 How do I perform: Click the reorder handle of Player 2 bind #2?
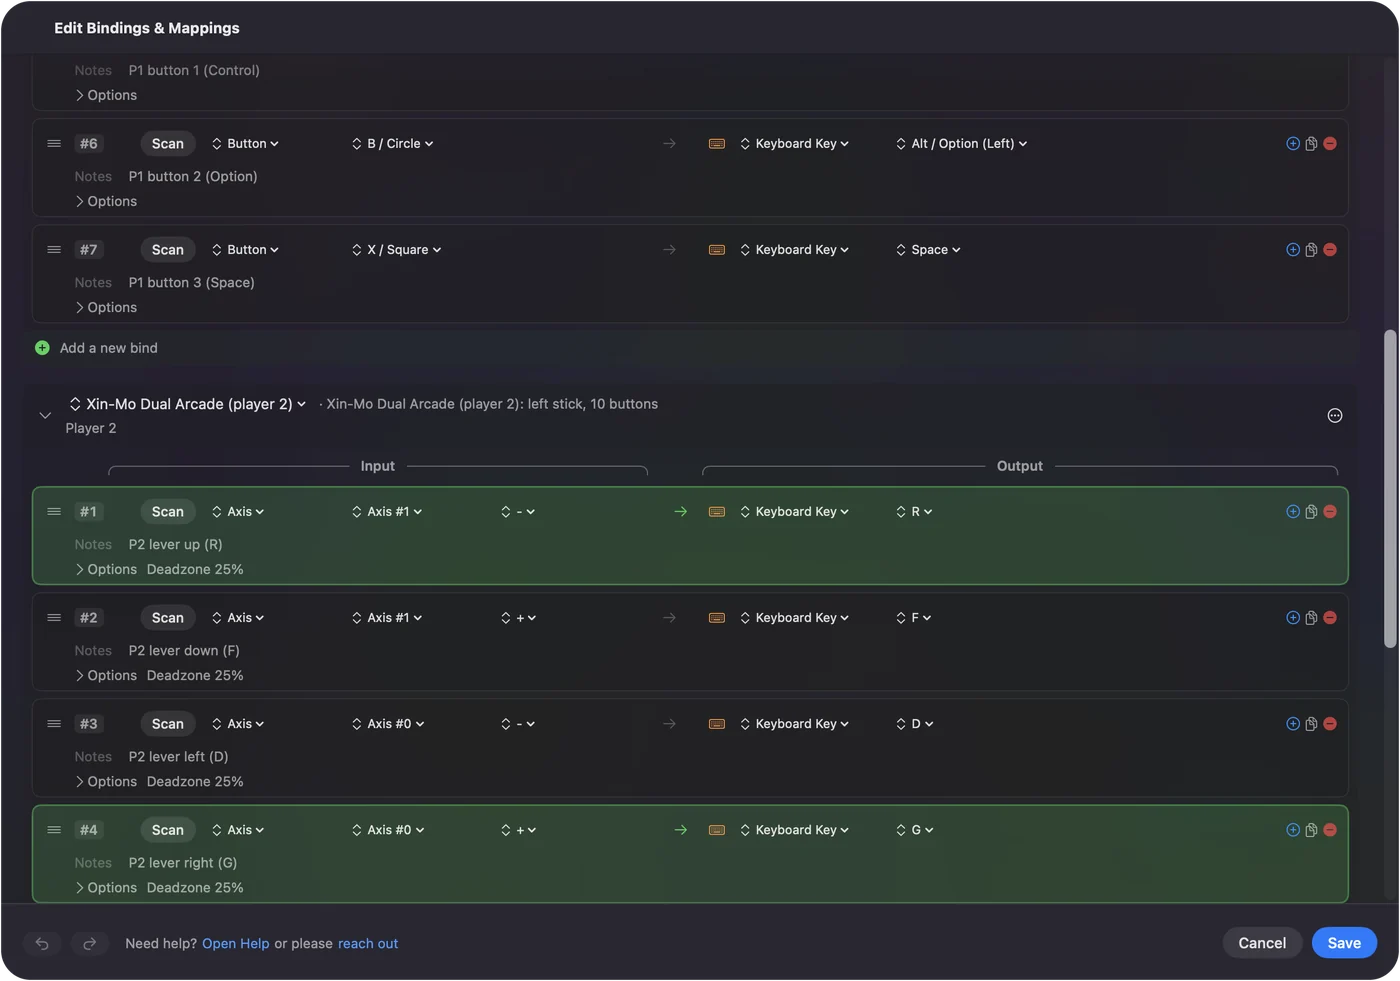[54, 618]
